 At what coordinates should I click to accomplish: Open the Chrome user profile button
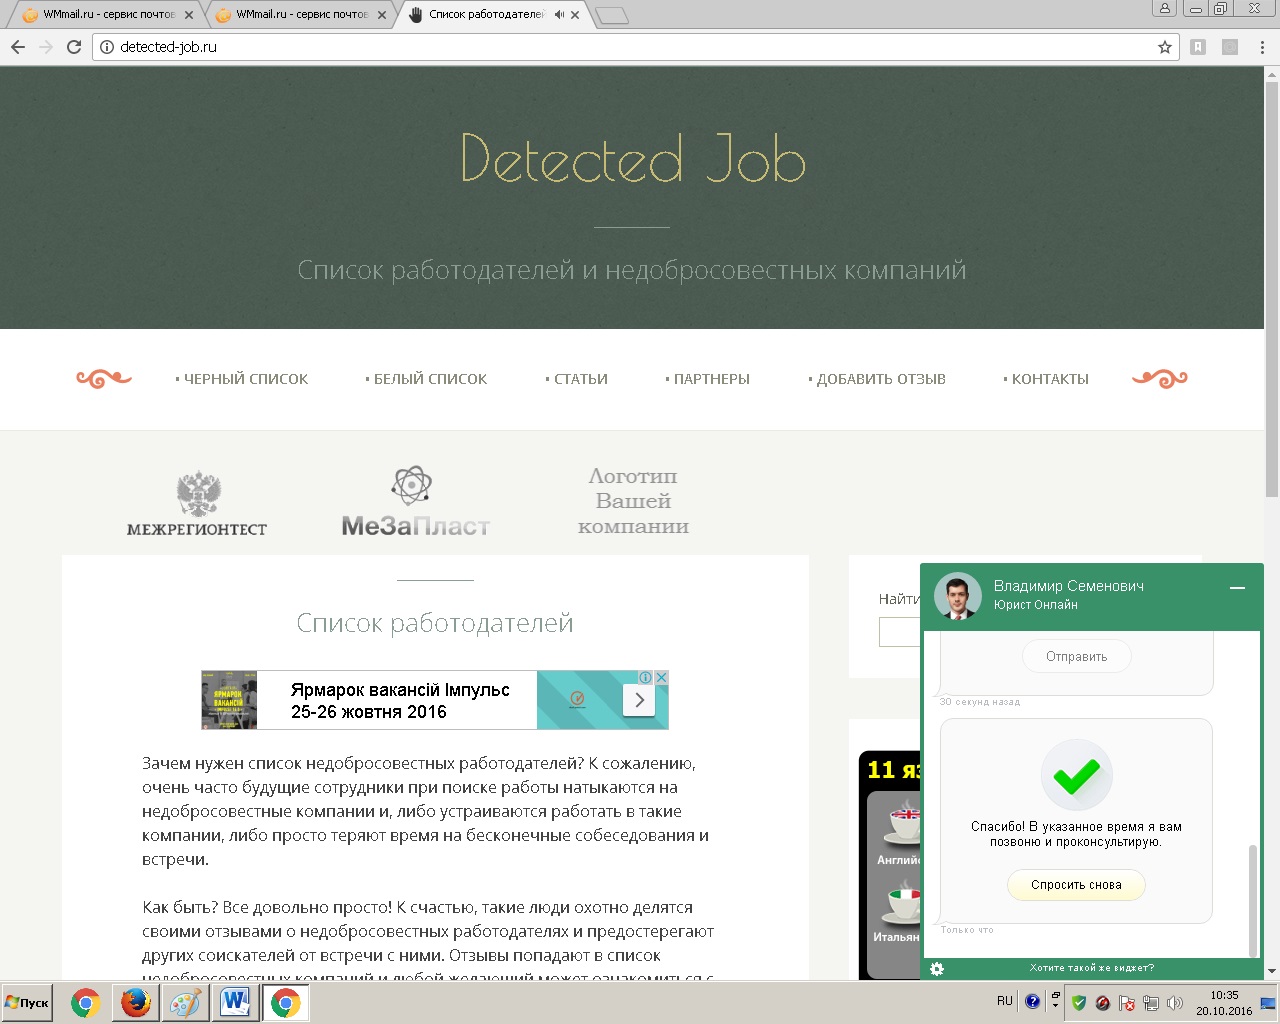pyautogui.click(x=1164, y=9)
